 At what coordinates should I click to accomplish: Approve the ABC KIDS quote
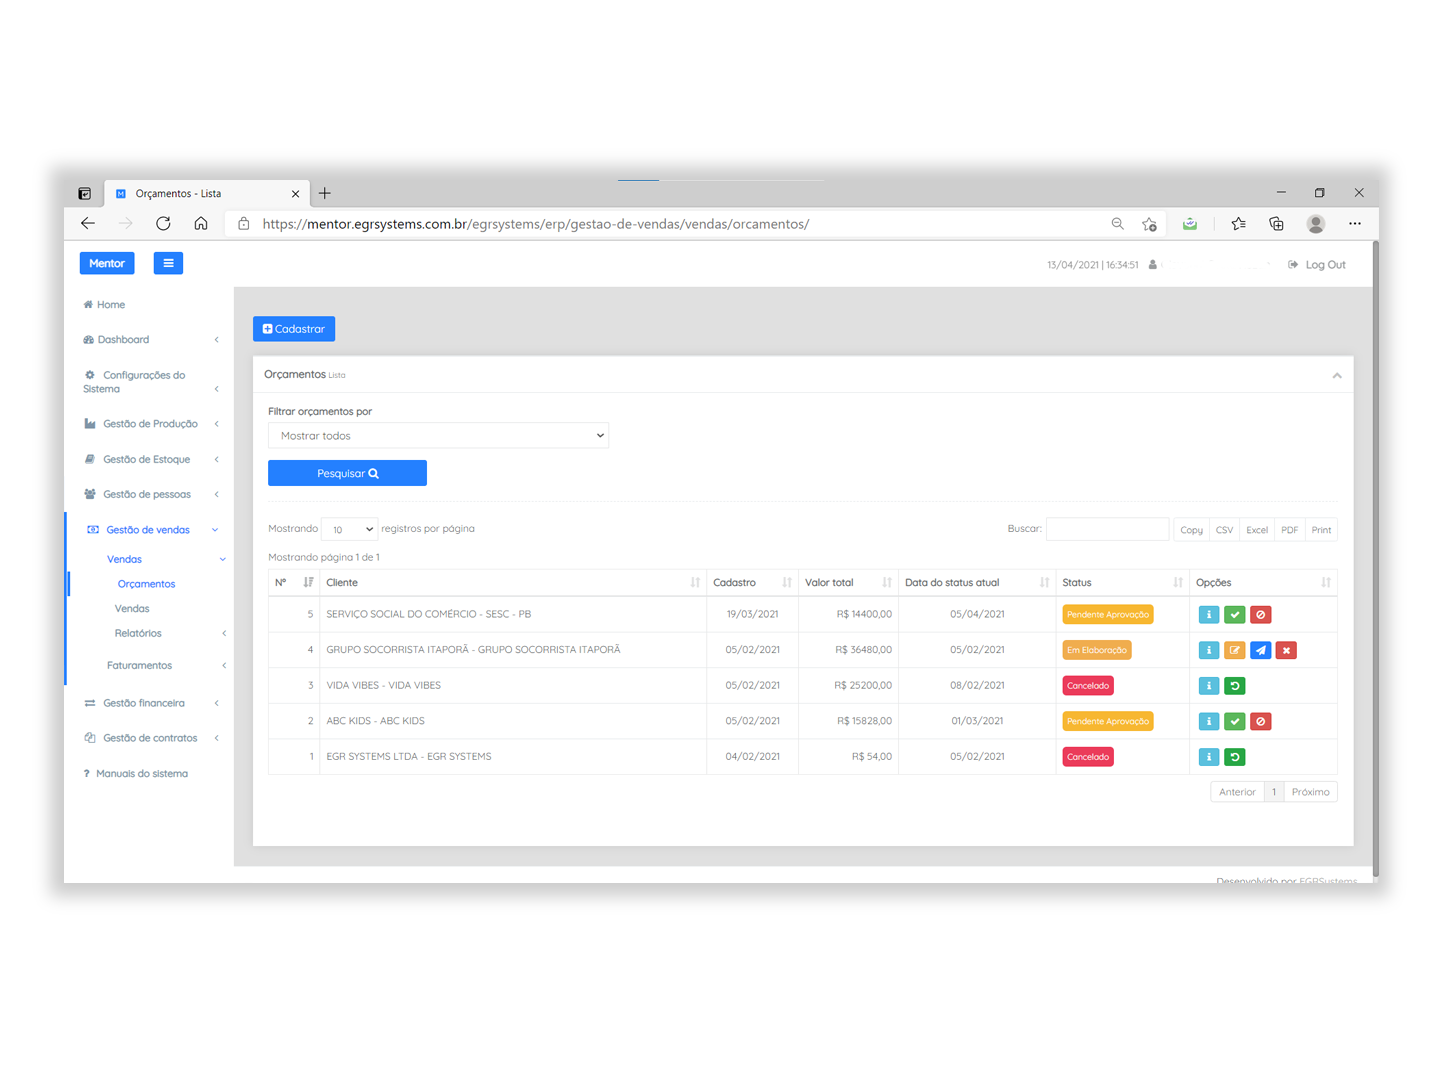[1234, 721]
